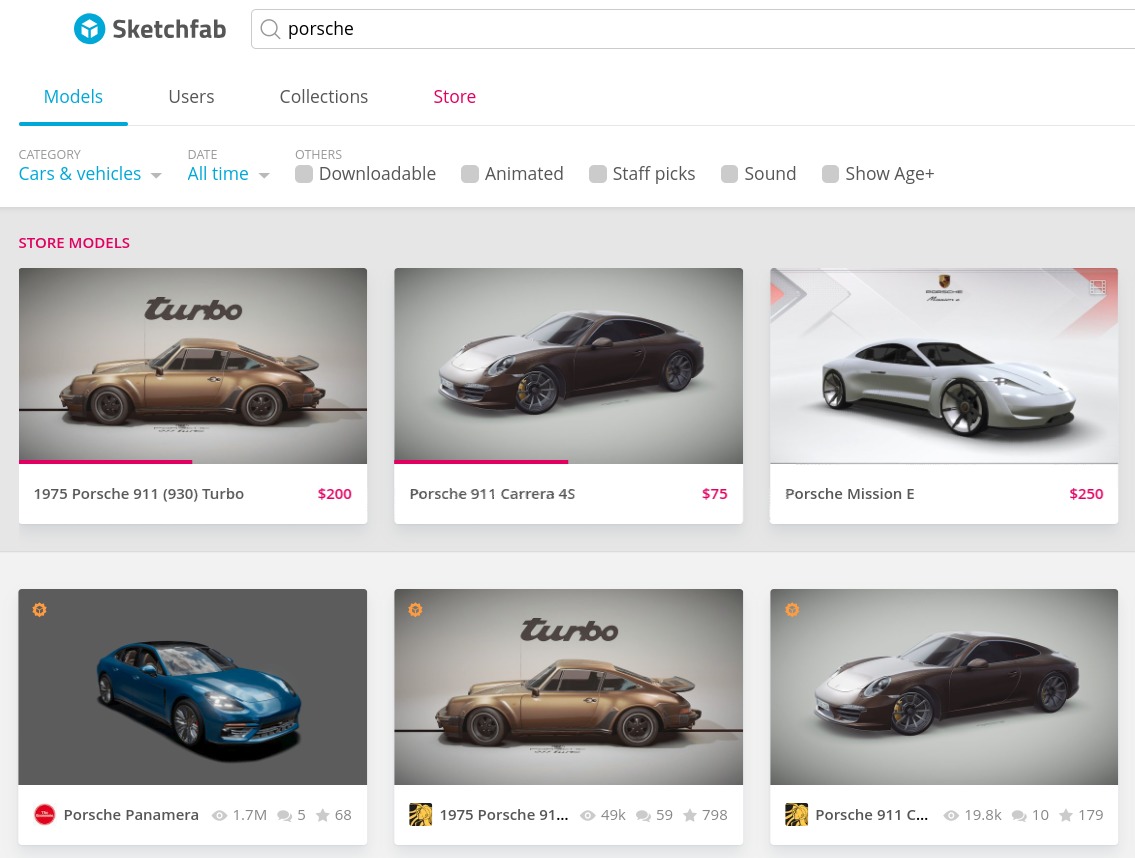Enable the Animated filter checkbox
Image resolution: width=1135 pixels, height=858 pixels.
point(470,174)
